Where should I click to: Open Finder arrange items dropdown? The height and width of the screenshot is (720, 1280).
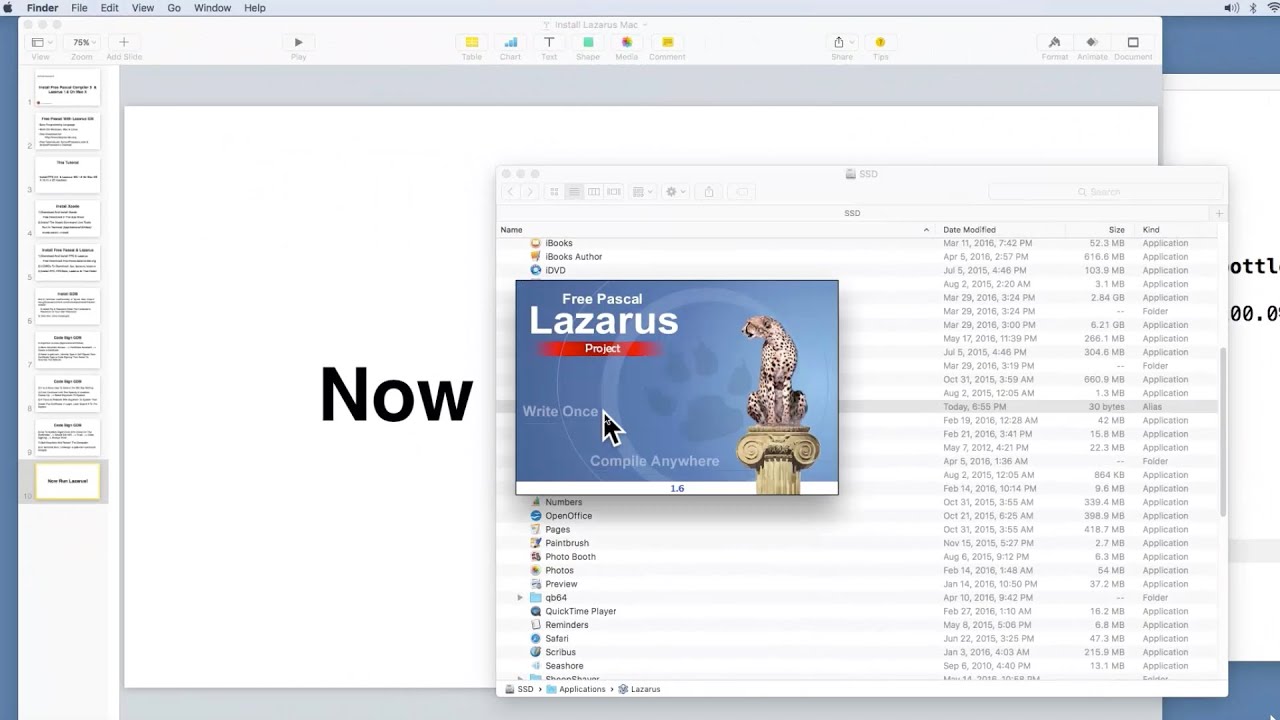[642, 192]
